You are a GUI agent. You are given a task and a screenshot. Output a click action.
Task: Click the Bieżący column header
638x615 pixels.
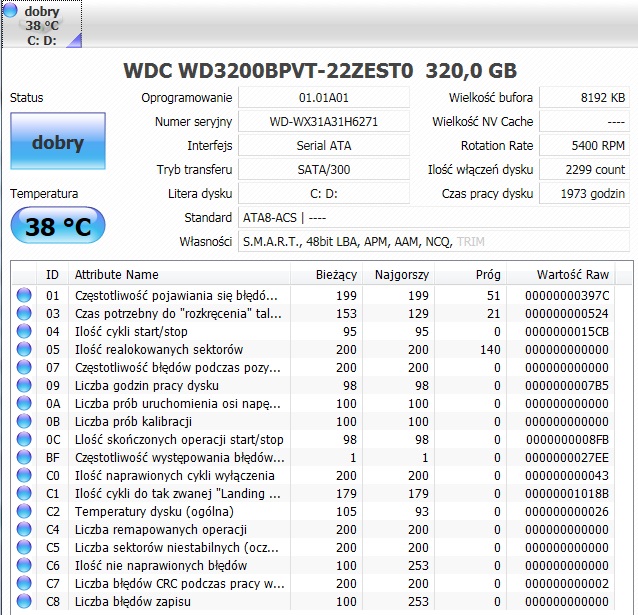pyautogui.click(x=326, y=275)
